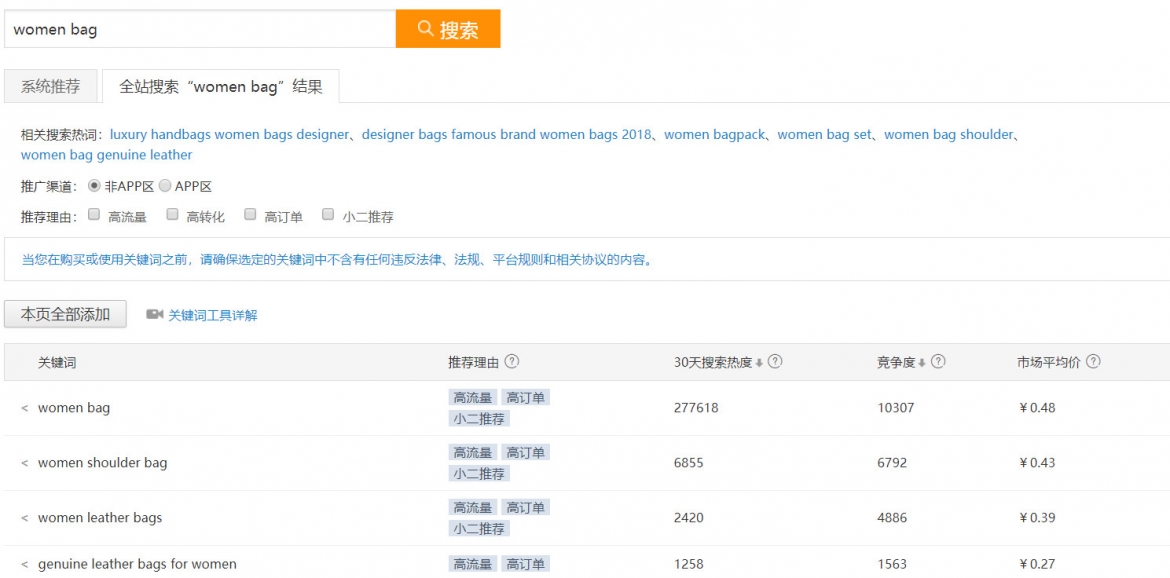Select the APP区 radio button

[x=165, y=186]
